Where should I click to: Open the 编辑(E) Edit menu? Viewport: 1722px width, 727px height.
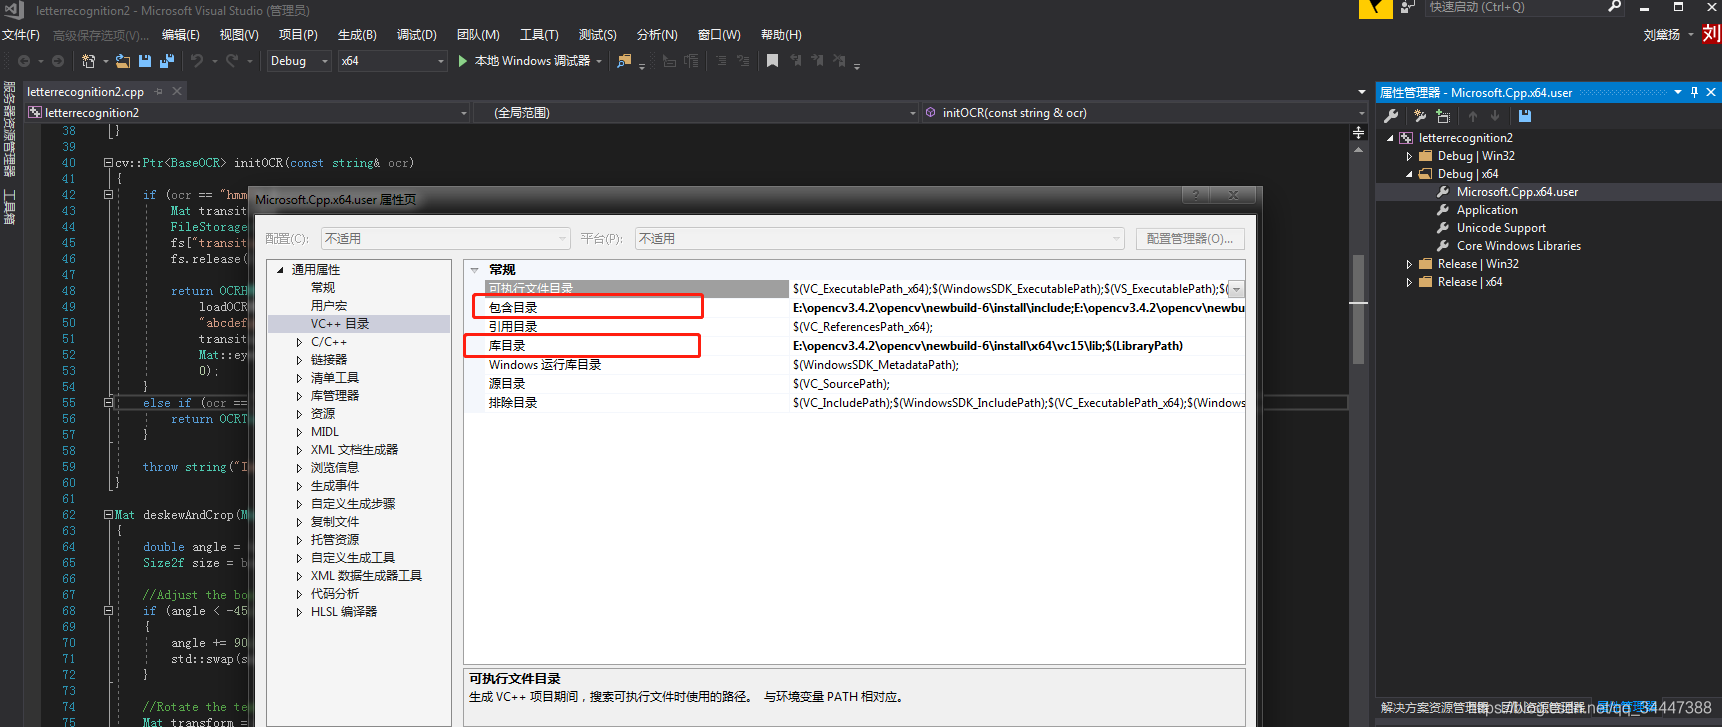click(181, 35)
